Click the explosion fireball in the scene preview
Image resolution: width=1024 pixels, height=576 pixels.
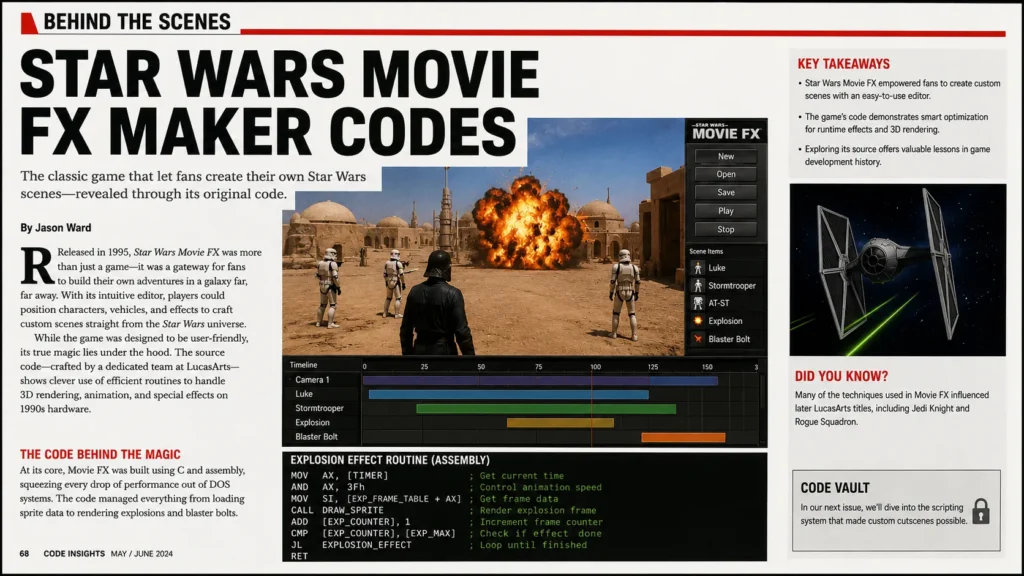coord(526,223)
